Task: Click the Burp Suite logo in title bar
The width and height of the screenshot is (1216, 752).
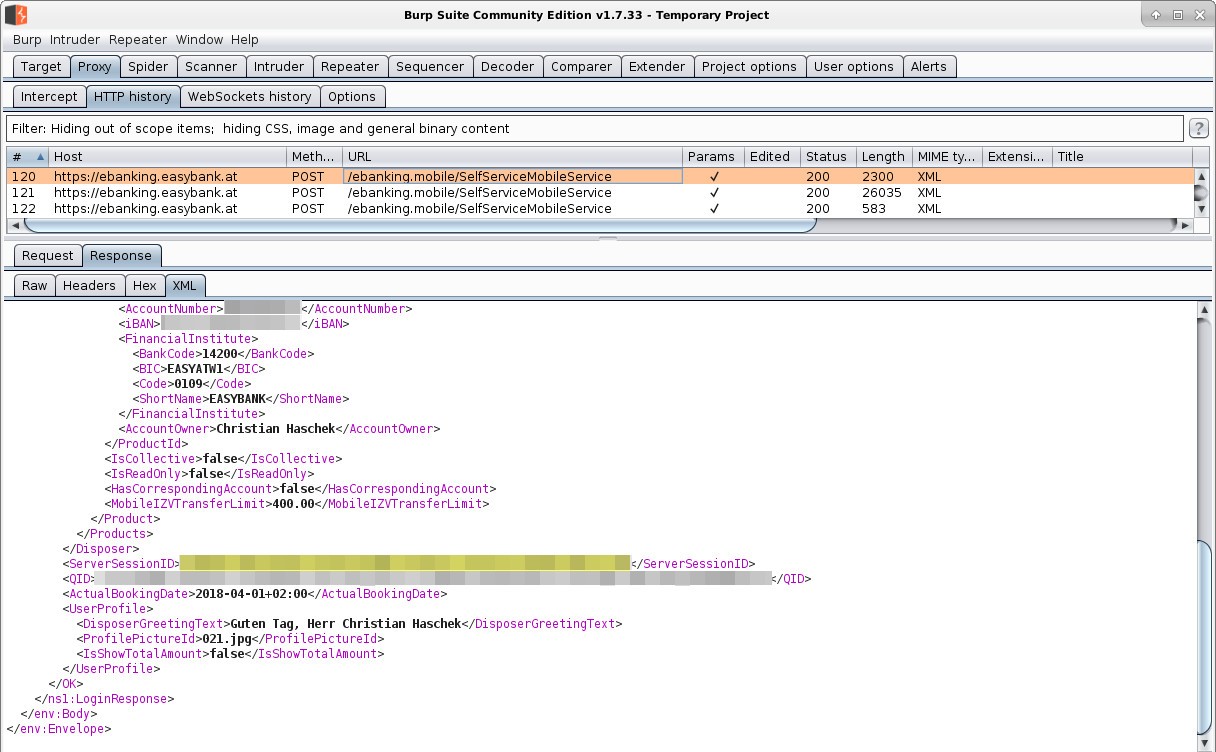Action: 16,15
